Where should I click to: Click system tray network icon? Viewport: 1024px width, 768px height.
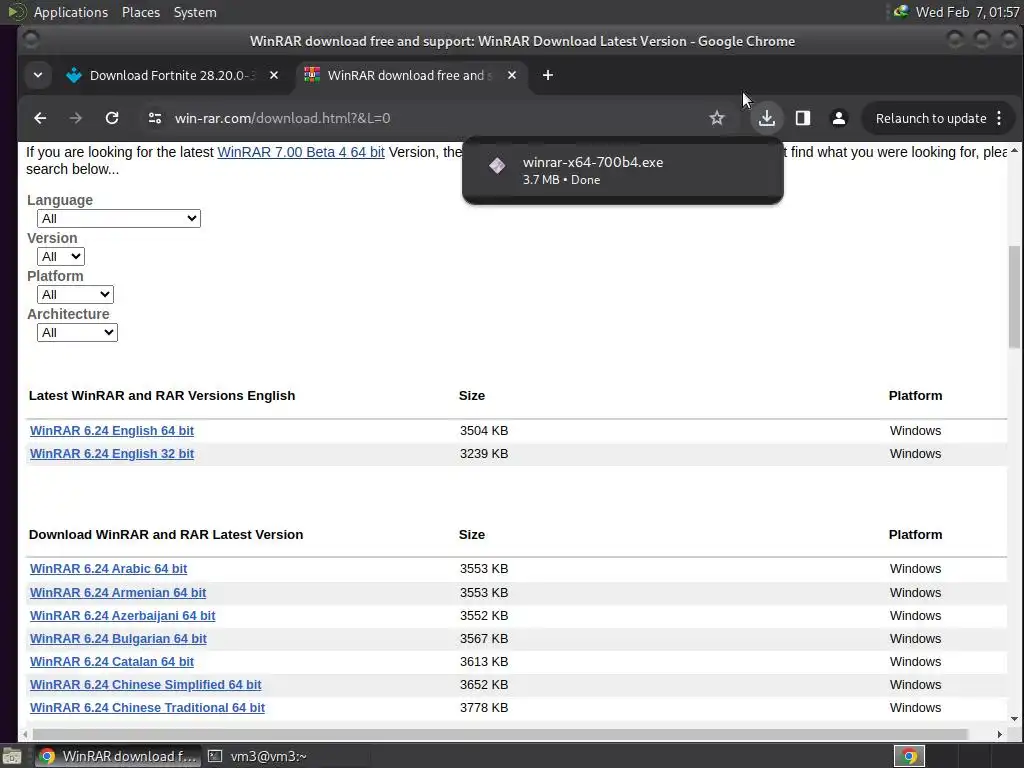pyautogui.click(x=901, y=12)
